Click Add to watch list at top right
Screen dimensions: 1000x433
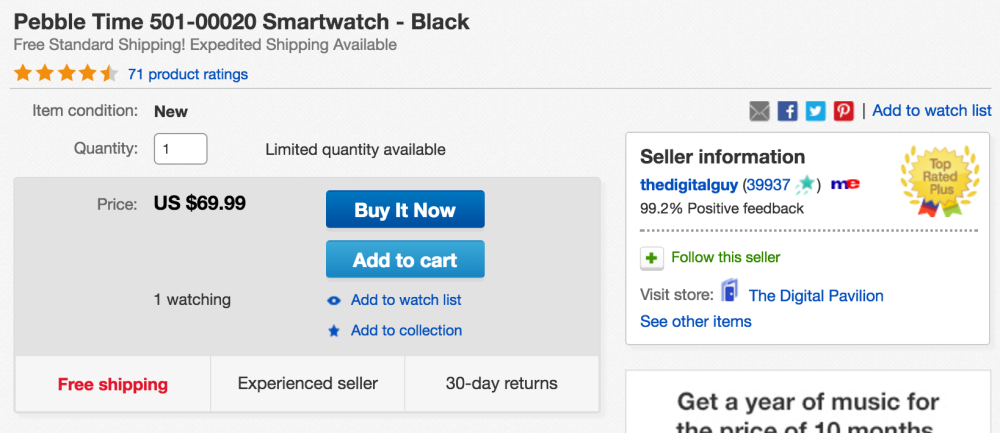pyautogui.click(x=932, y=110)
